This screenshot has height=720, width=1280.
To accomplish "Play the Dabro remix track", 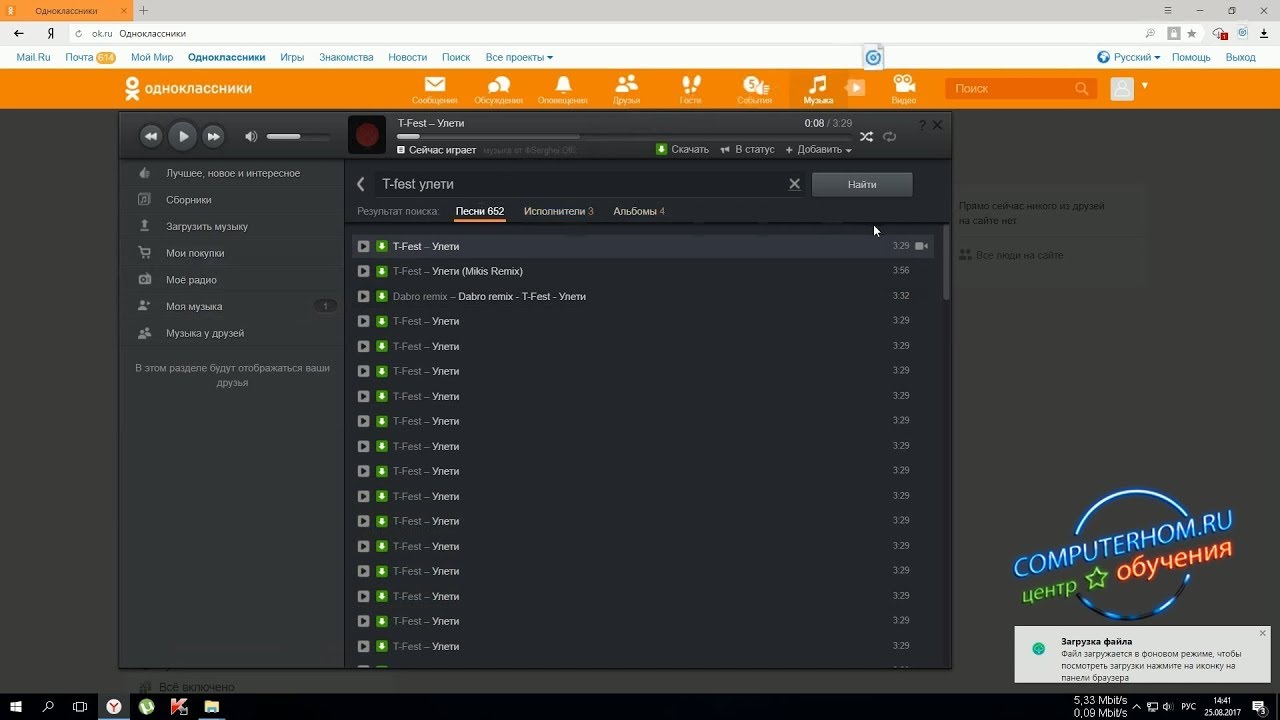I will pyautogui.click(x=363, y=296).
